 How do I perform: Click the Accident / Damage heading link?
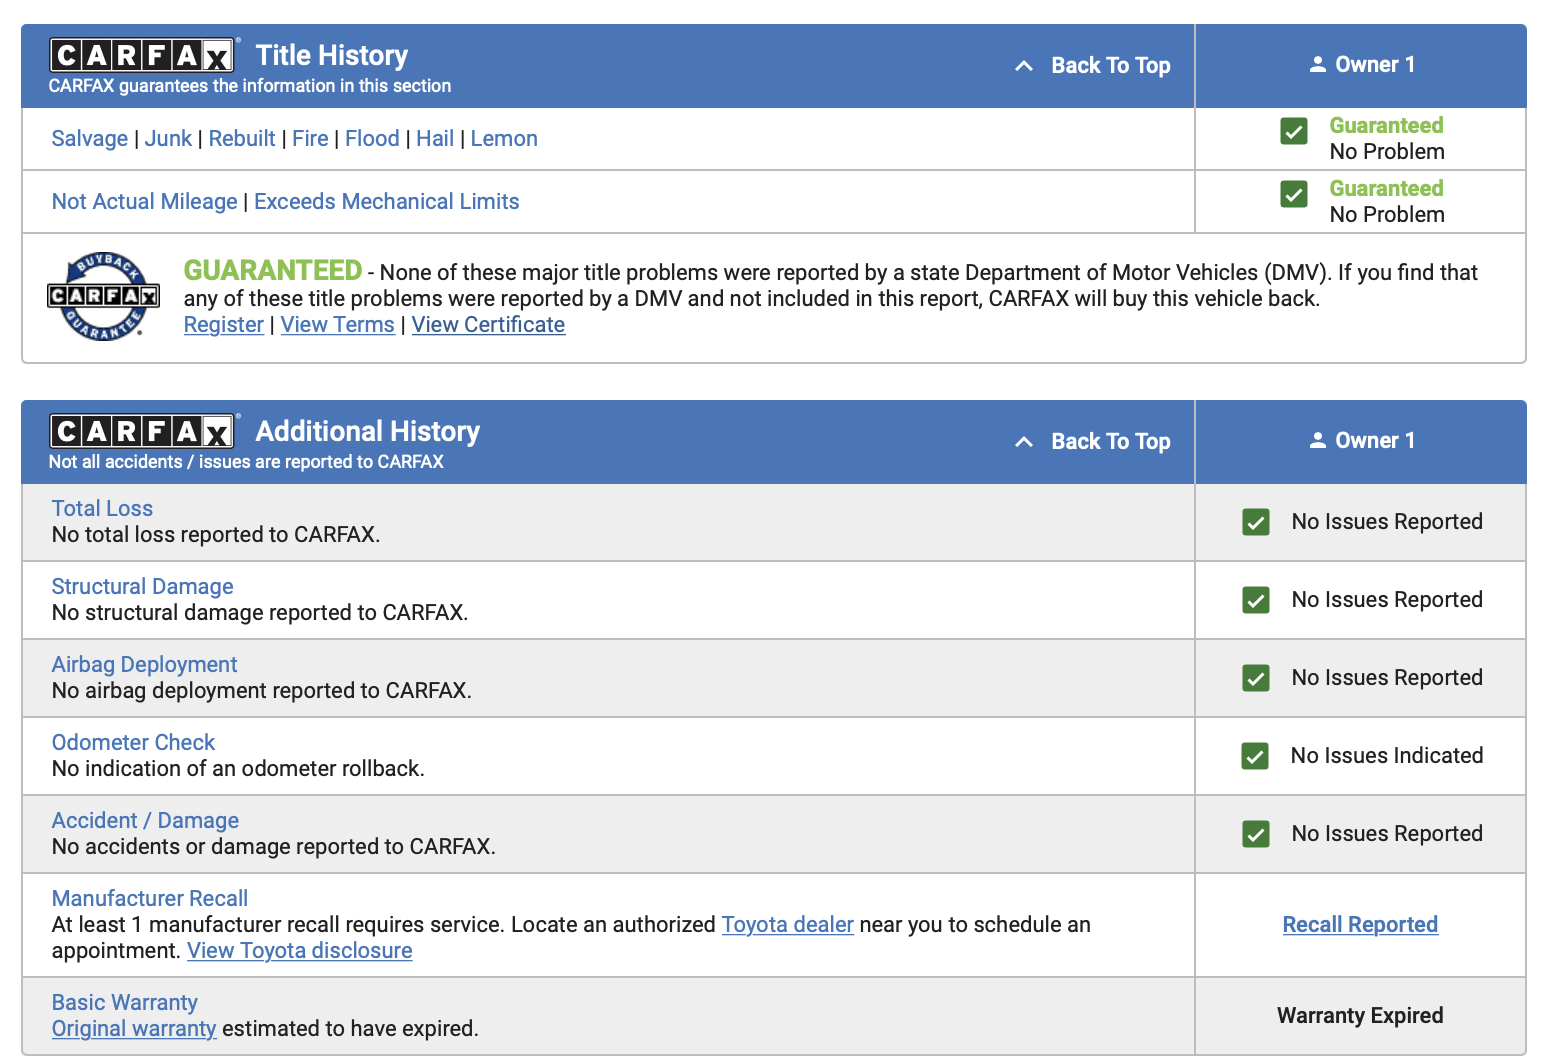point(145,821)
